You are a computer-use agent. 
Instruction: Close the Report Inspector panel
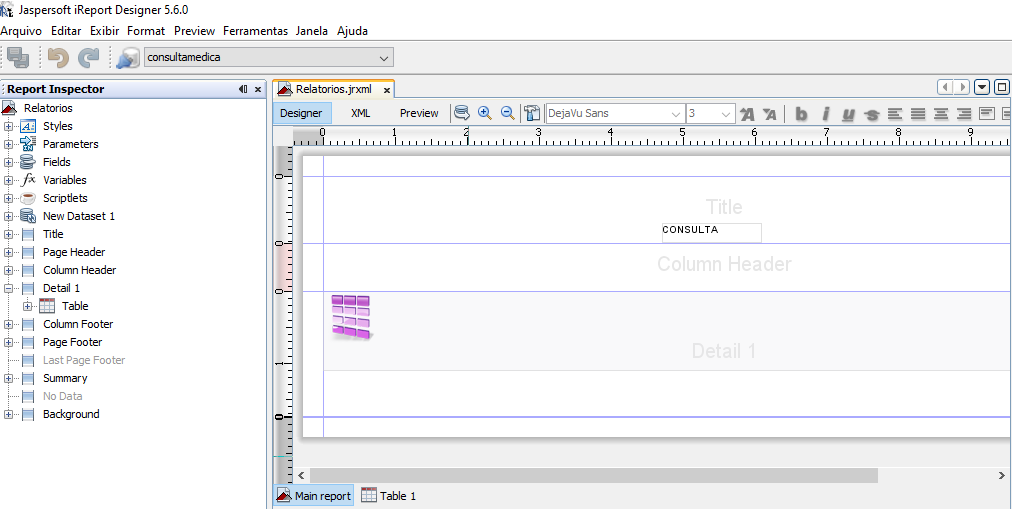(258, 90)
